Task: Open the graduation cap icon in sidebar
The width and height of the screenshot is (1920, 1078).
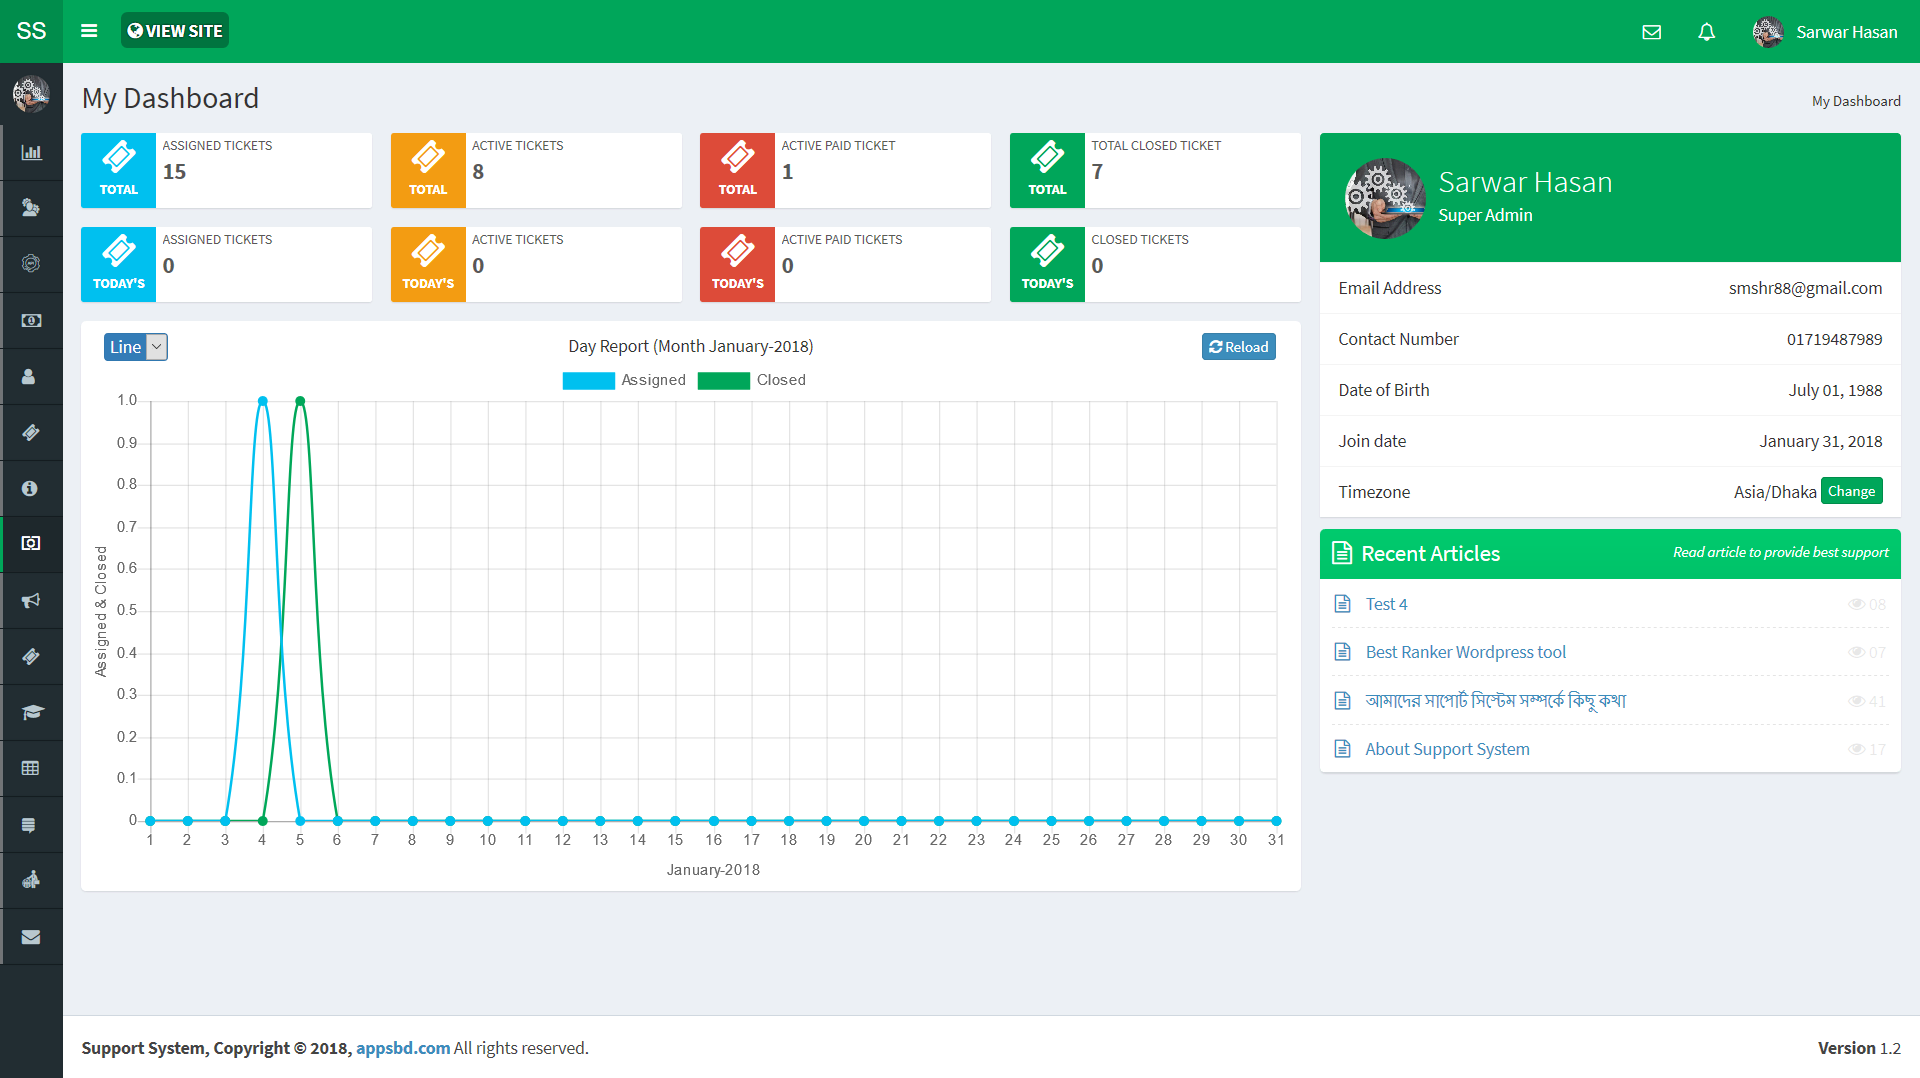Action: click(x=31, y=712)
